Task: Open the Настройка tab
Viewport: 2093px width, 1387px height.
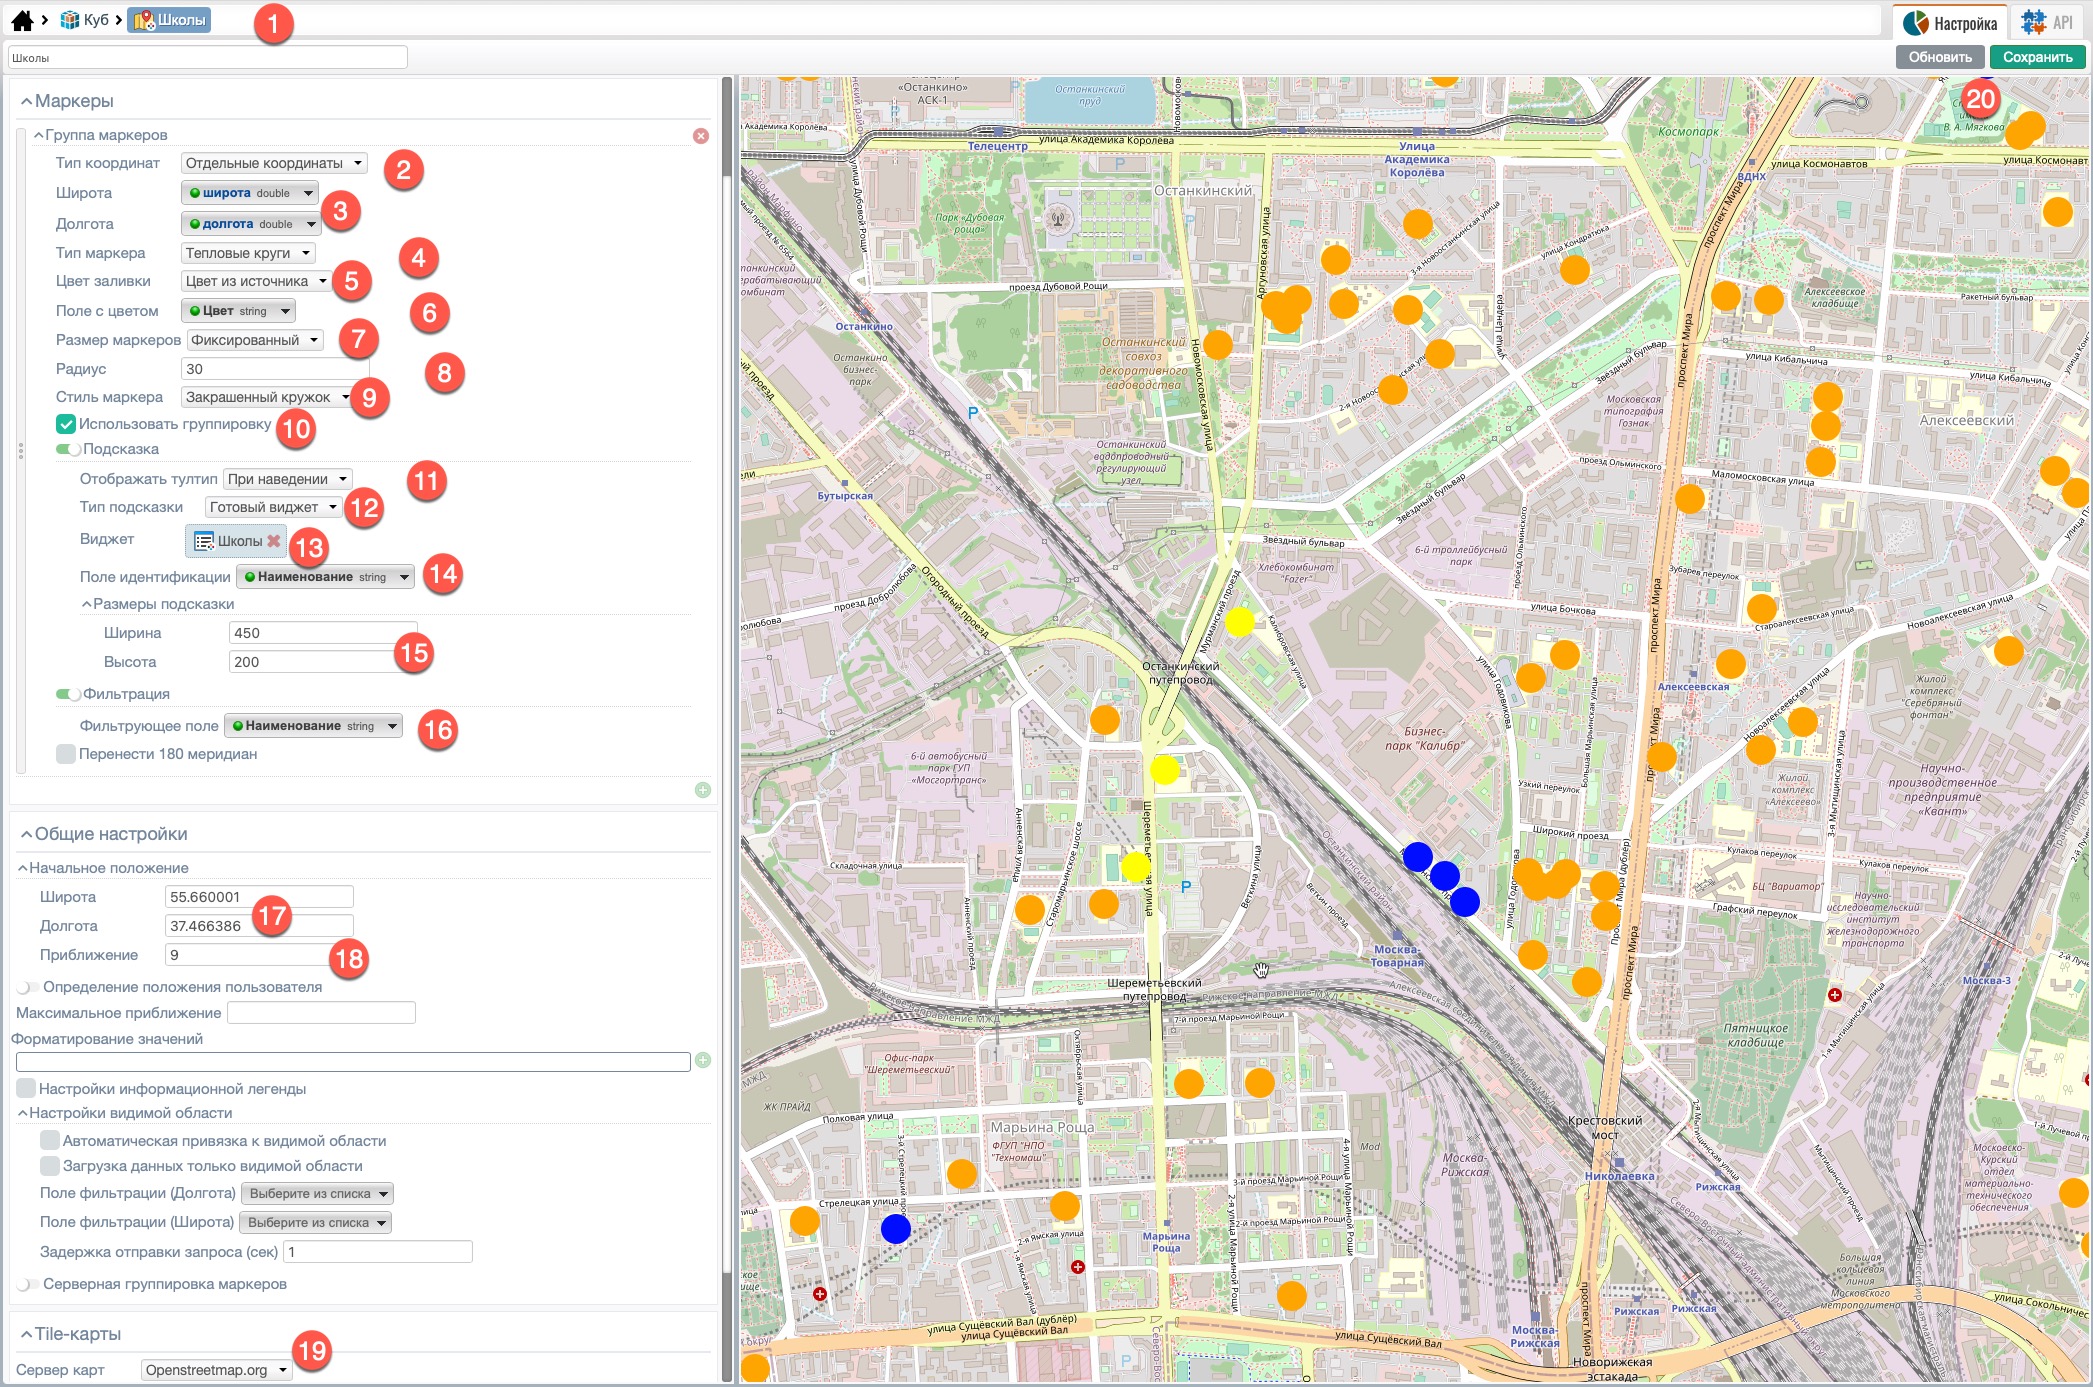Action: pos(1950,22)
